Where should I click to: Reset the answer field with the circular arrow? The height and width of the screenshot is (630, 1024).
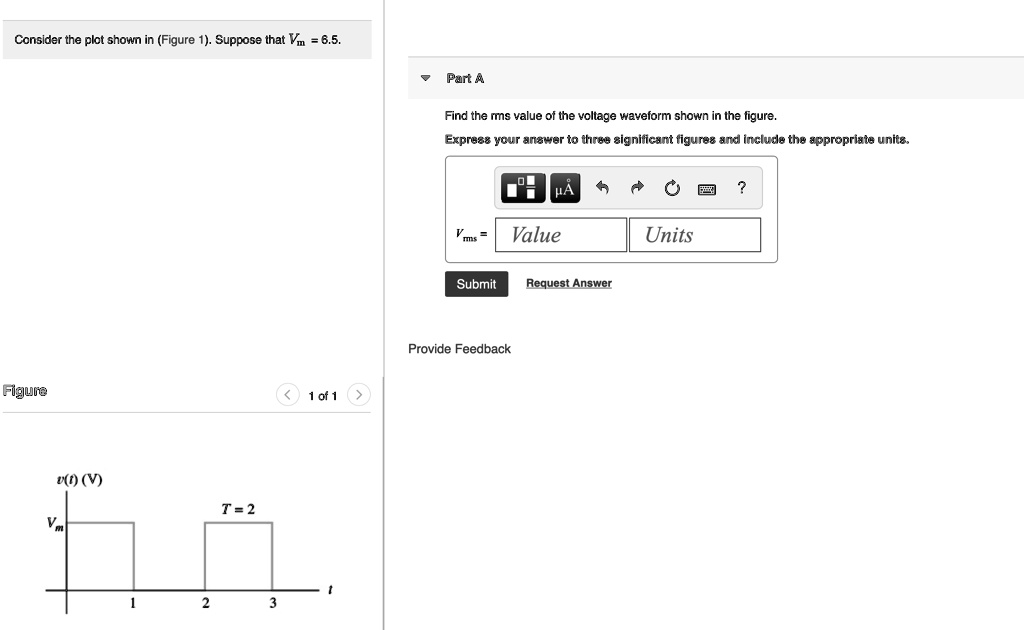pos(671,187)
